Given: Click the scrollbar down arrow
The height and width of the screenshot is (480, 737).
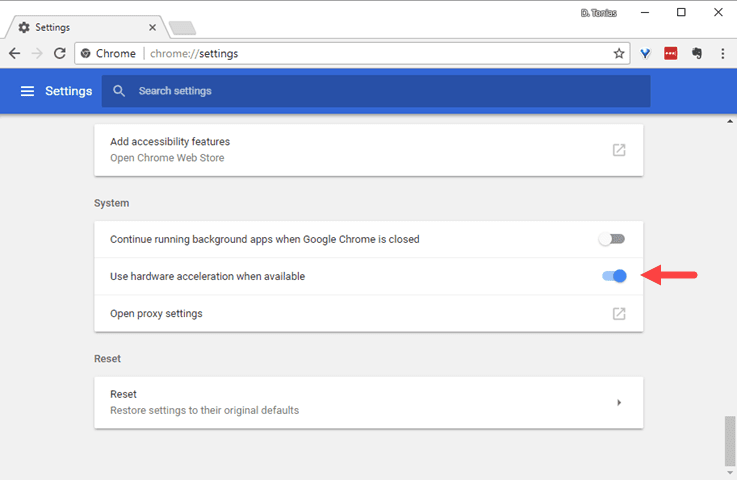Looking at the screenshot, I should (729, 473).
